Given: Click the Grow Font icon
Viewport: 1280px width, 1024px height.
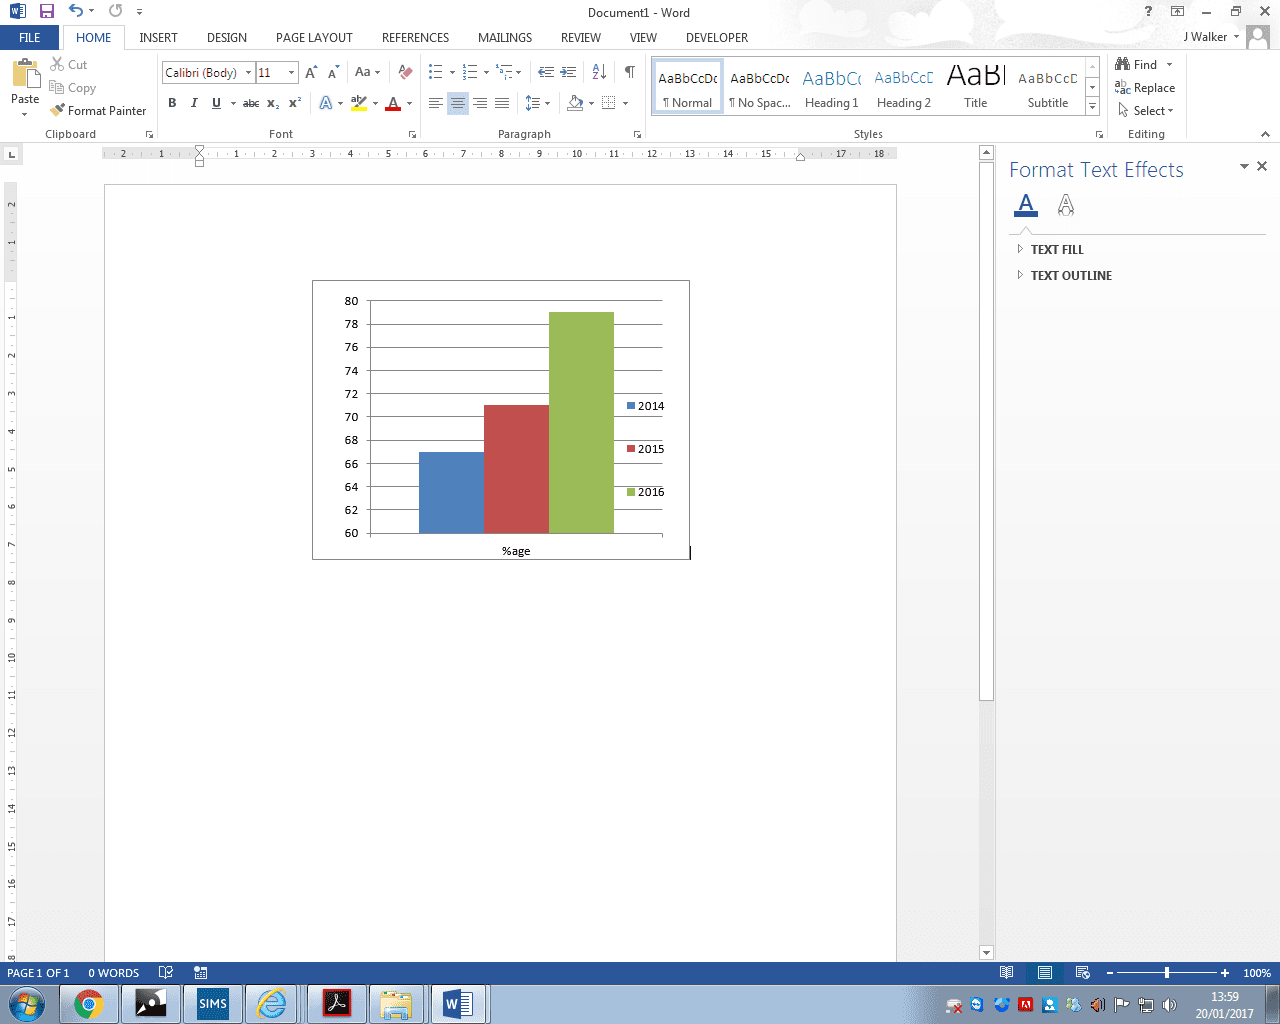Looking at the screenshot, I should tap(311, 72).
